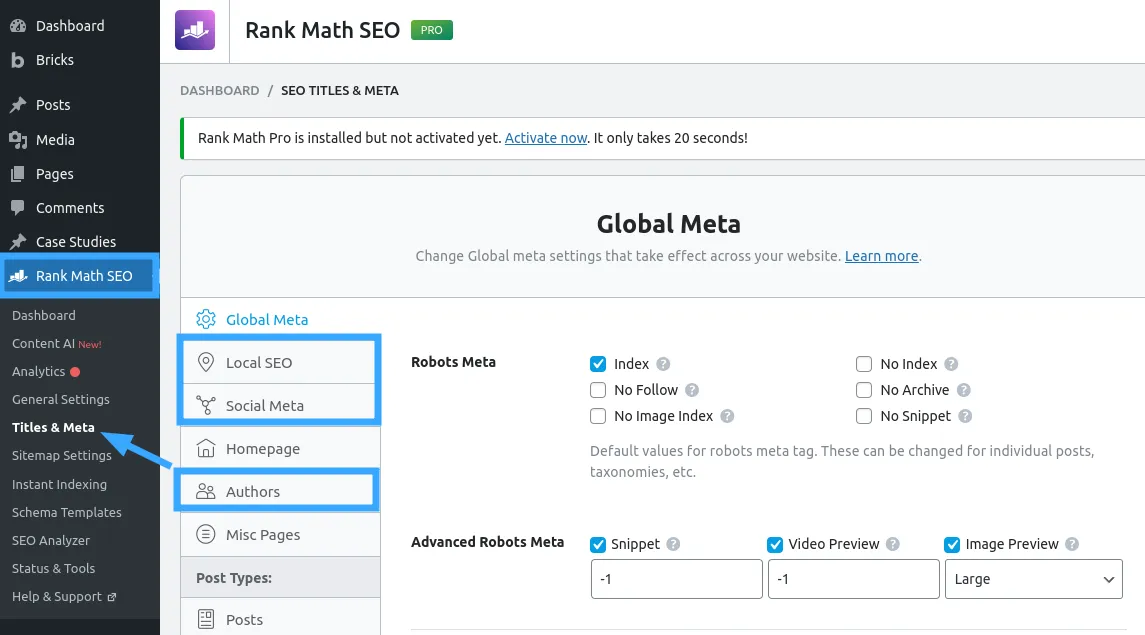Viewport: 1145px width, 635px height.
Task: Click help icon next to Image Preview
Action: 1071,544
